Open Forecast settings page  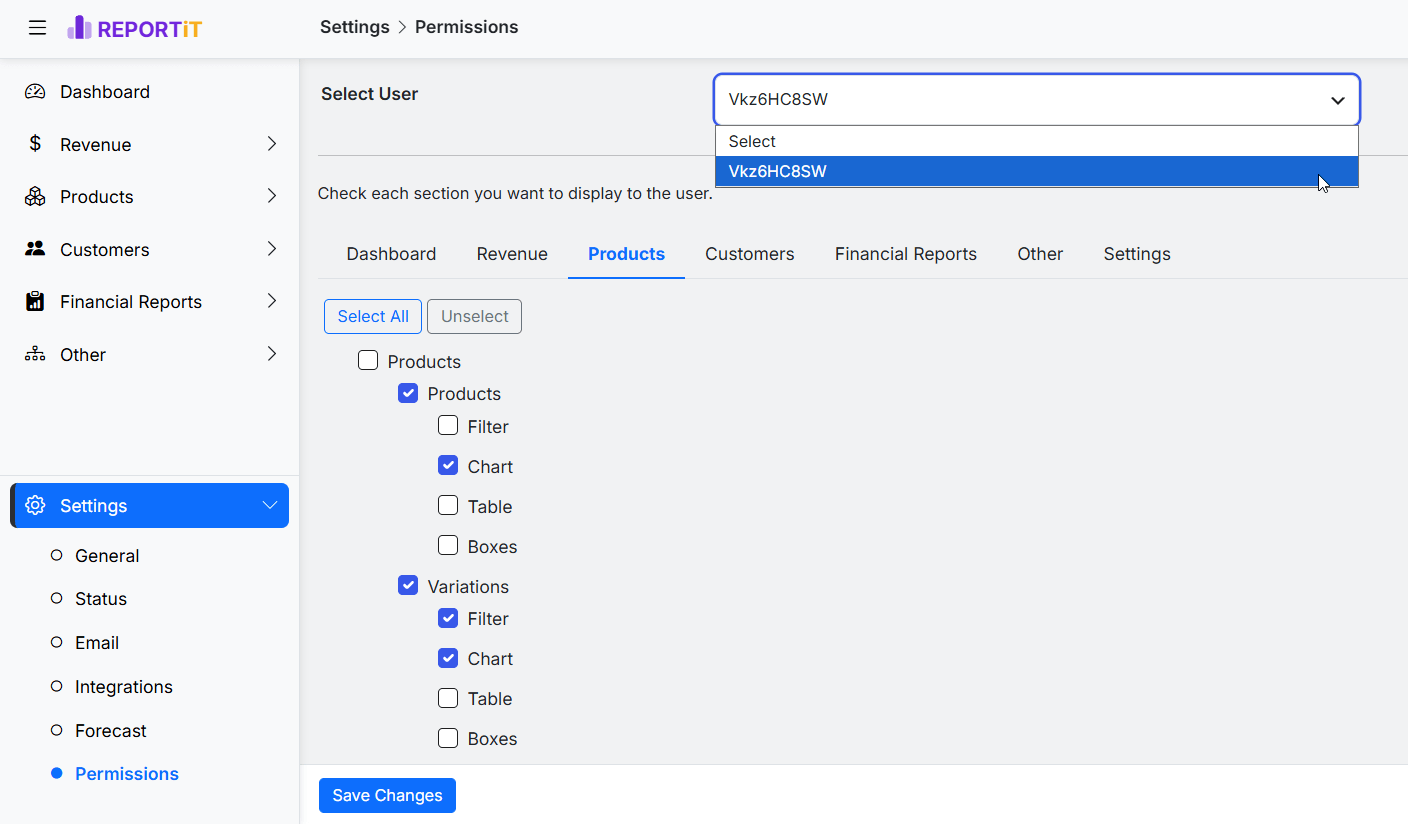tap(111, 731)
